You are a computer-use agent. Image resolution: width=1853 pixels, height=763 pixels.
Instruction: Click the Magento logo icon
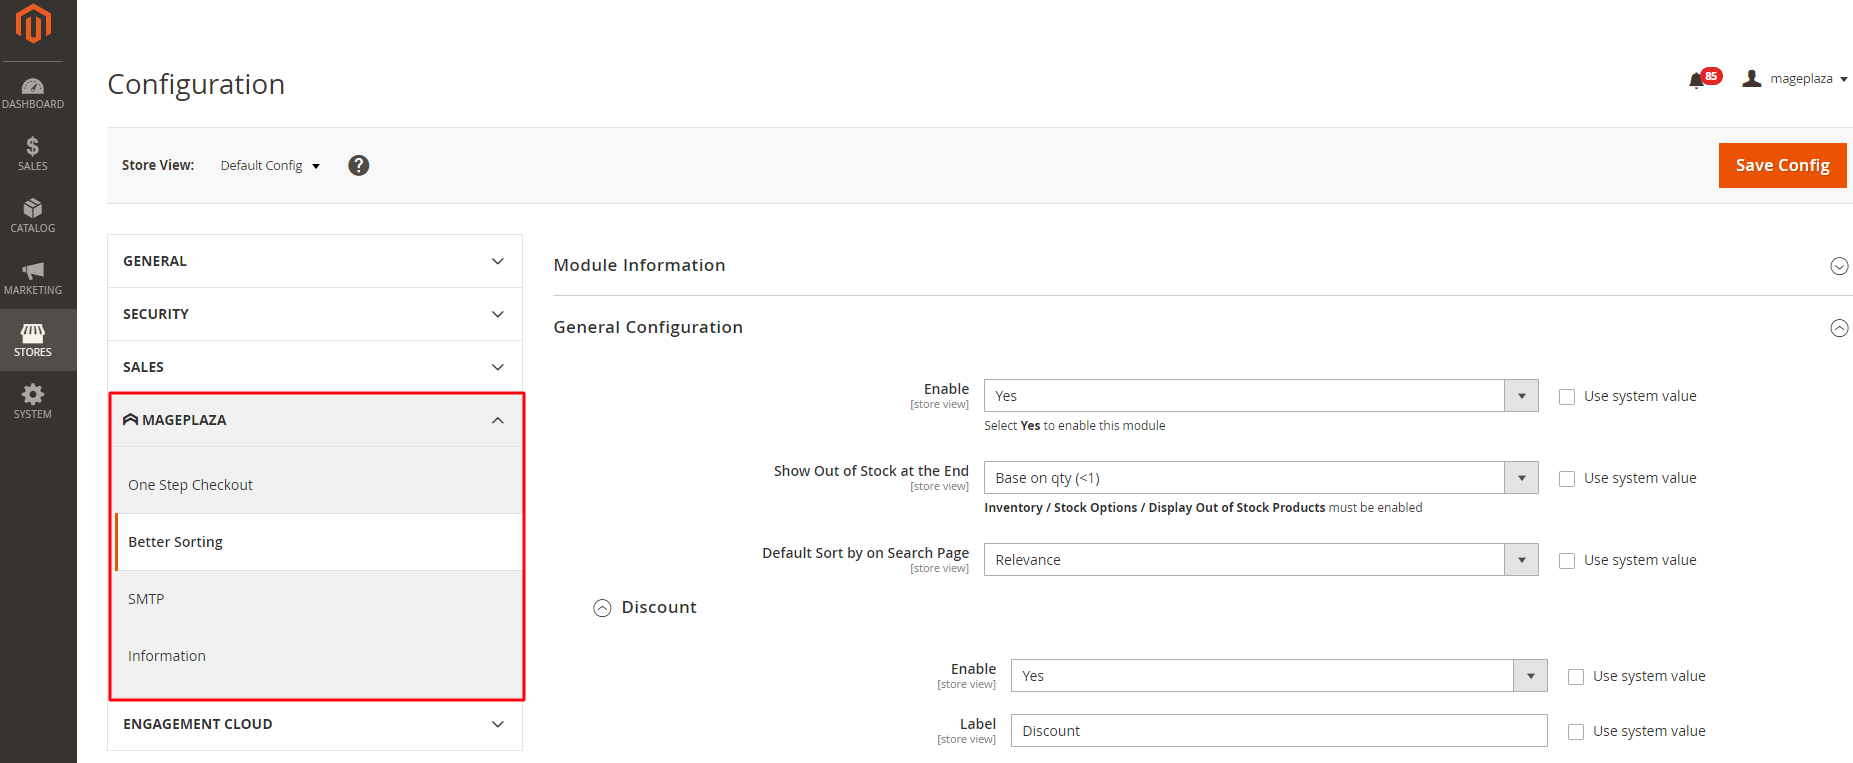pyautogui.click(x=33, y=24)
